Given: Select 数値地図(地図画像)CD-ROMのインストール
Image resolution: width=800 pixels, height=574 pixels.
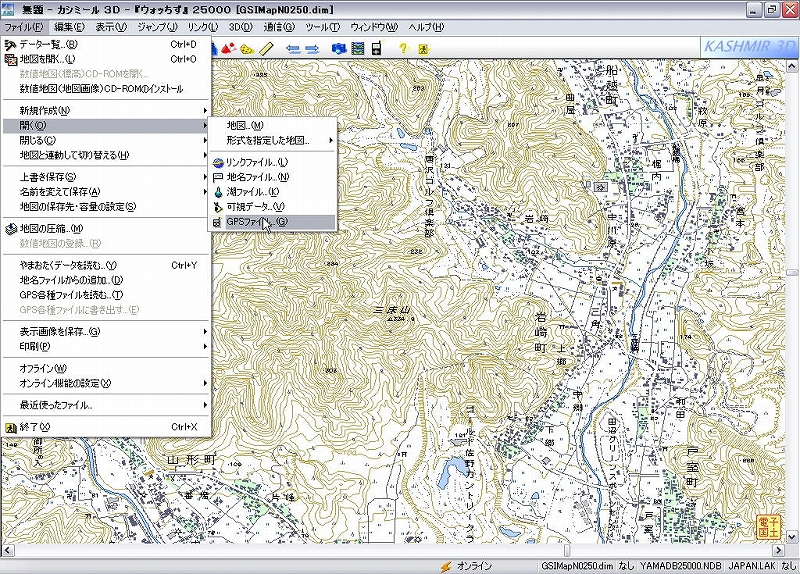Looking at the screenshot, I should (106, 89).
